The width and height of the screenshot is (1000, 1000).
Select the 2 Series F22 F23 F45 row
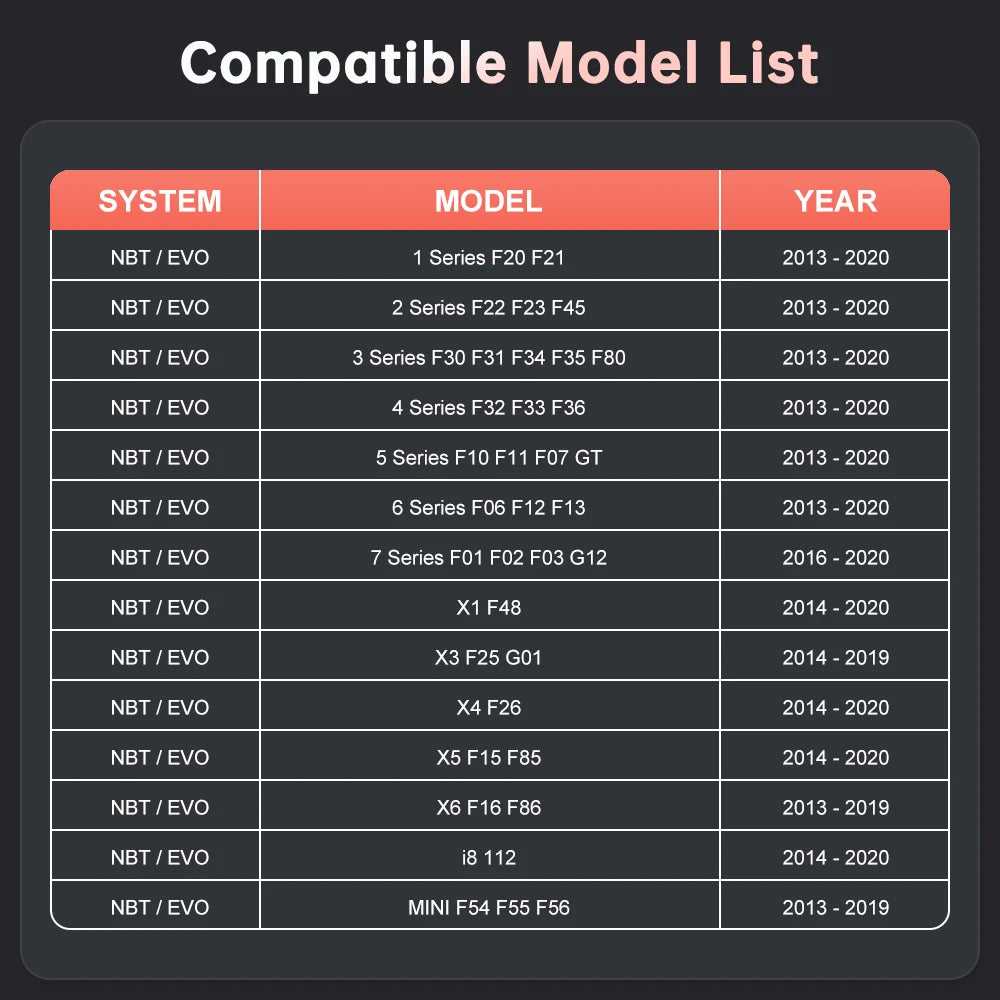[500, 305]
